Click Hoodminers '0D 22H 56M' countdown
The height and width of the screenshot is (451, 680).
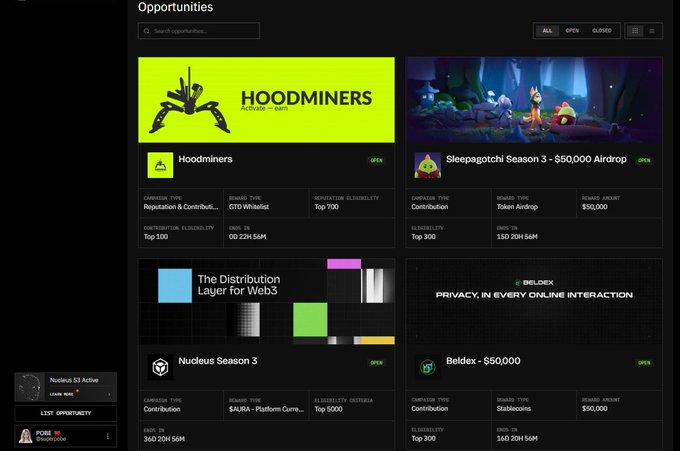248,237
